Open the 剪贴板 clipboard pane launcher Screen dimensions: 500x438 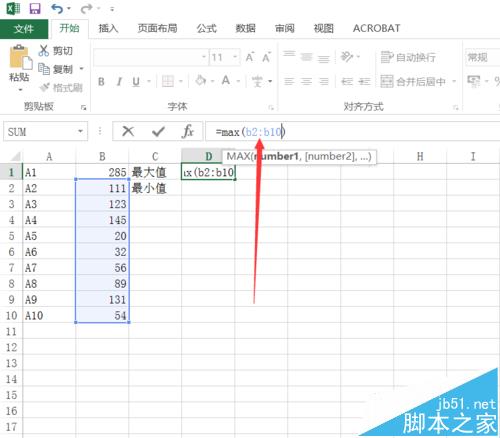pos(83,107)
